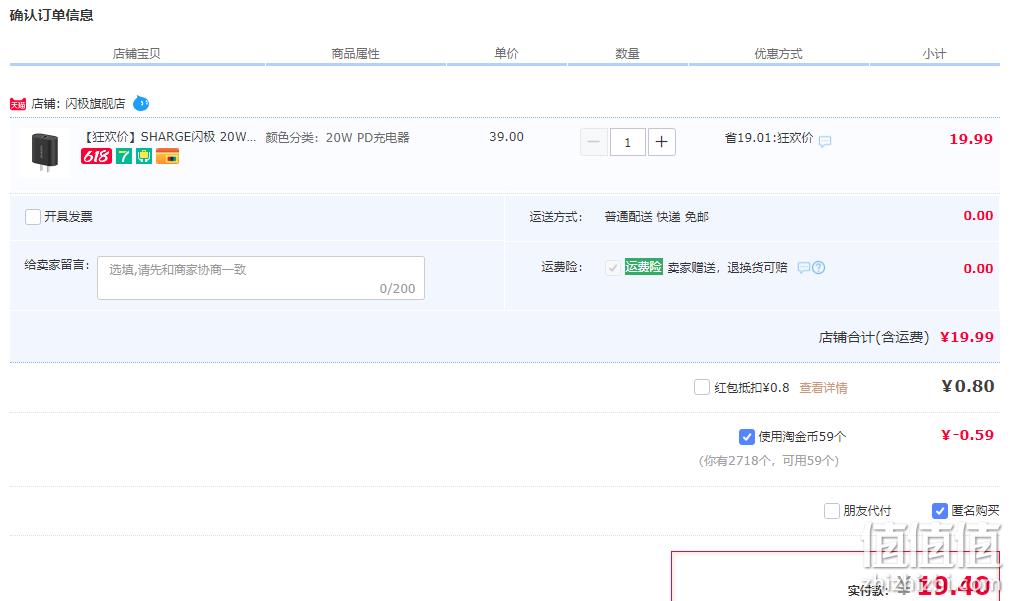The image size is (1011, 601).
Task: Click the SHARGE charger product thumbnail
Action: [44, 152]
